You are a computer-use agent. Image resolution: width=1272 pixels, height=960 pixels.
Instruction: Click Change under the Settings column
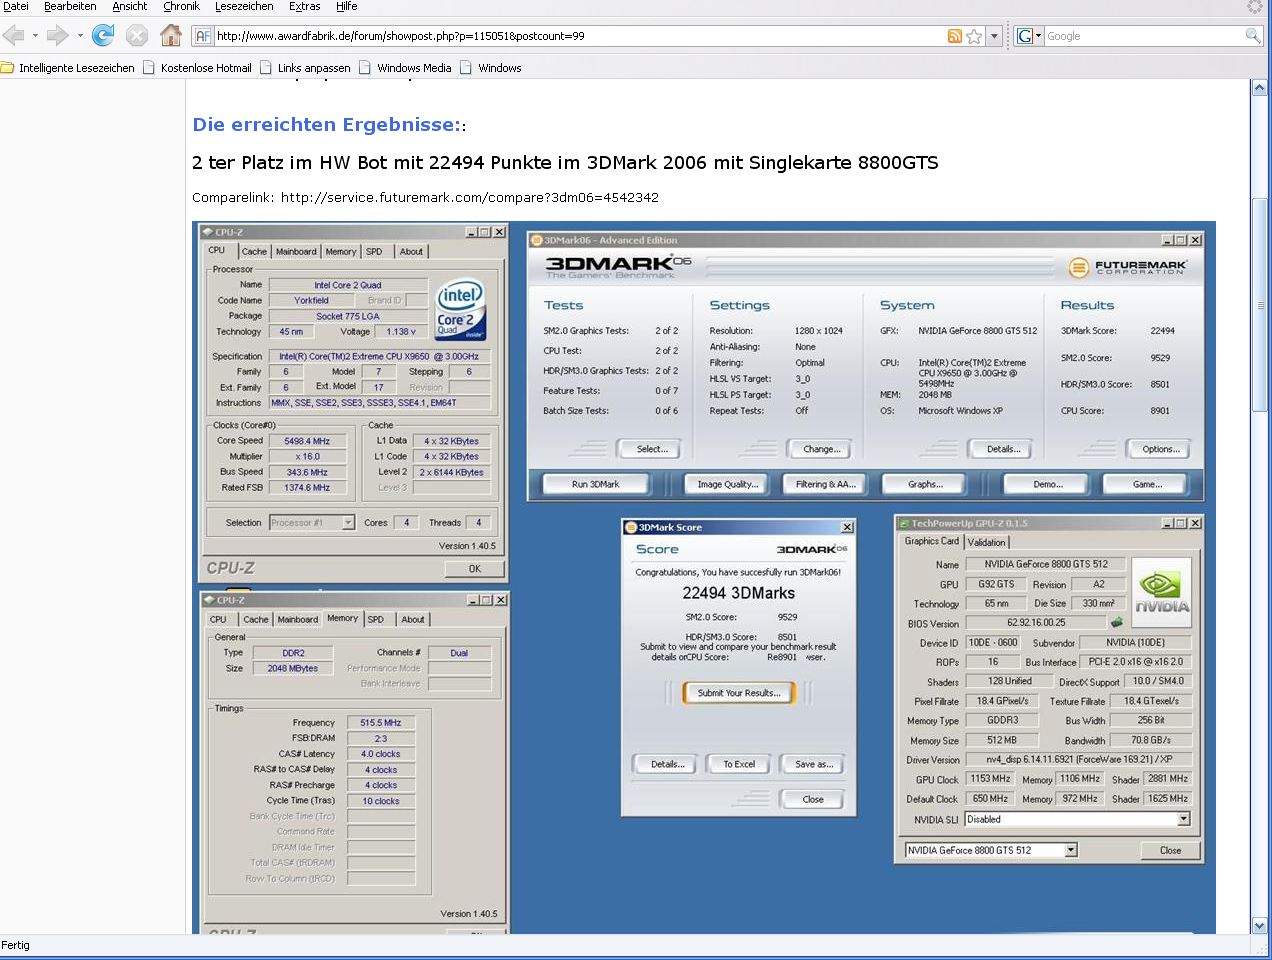(822, 449)
